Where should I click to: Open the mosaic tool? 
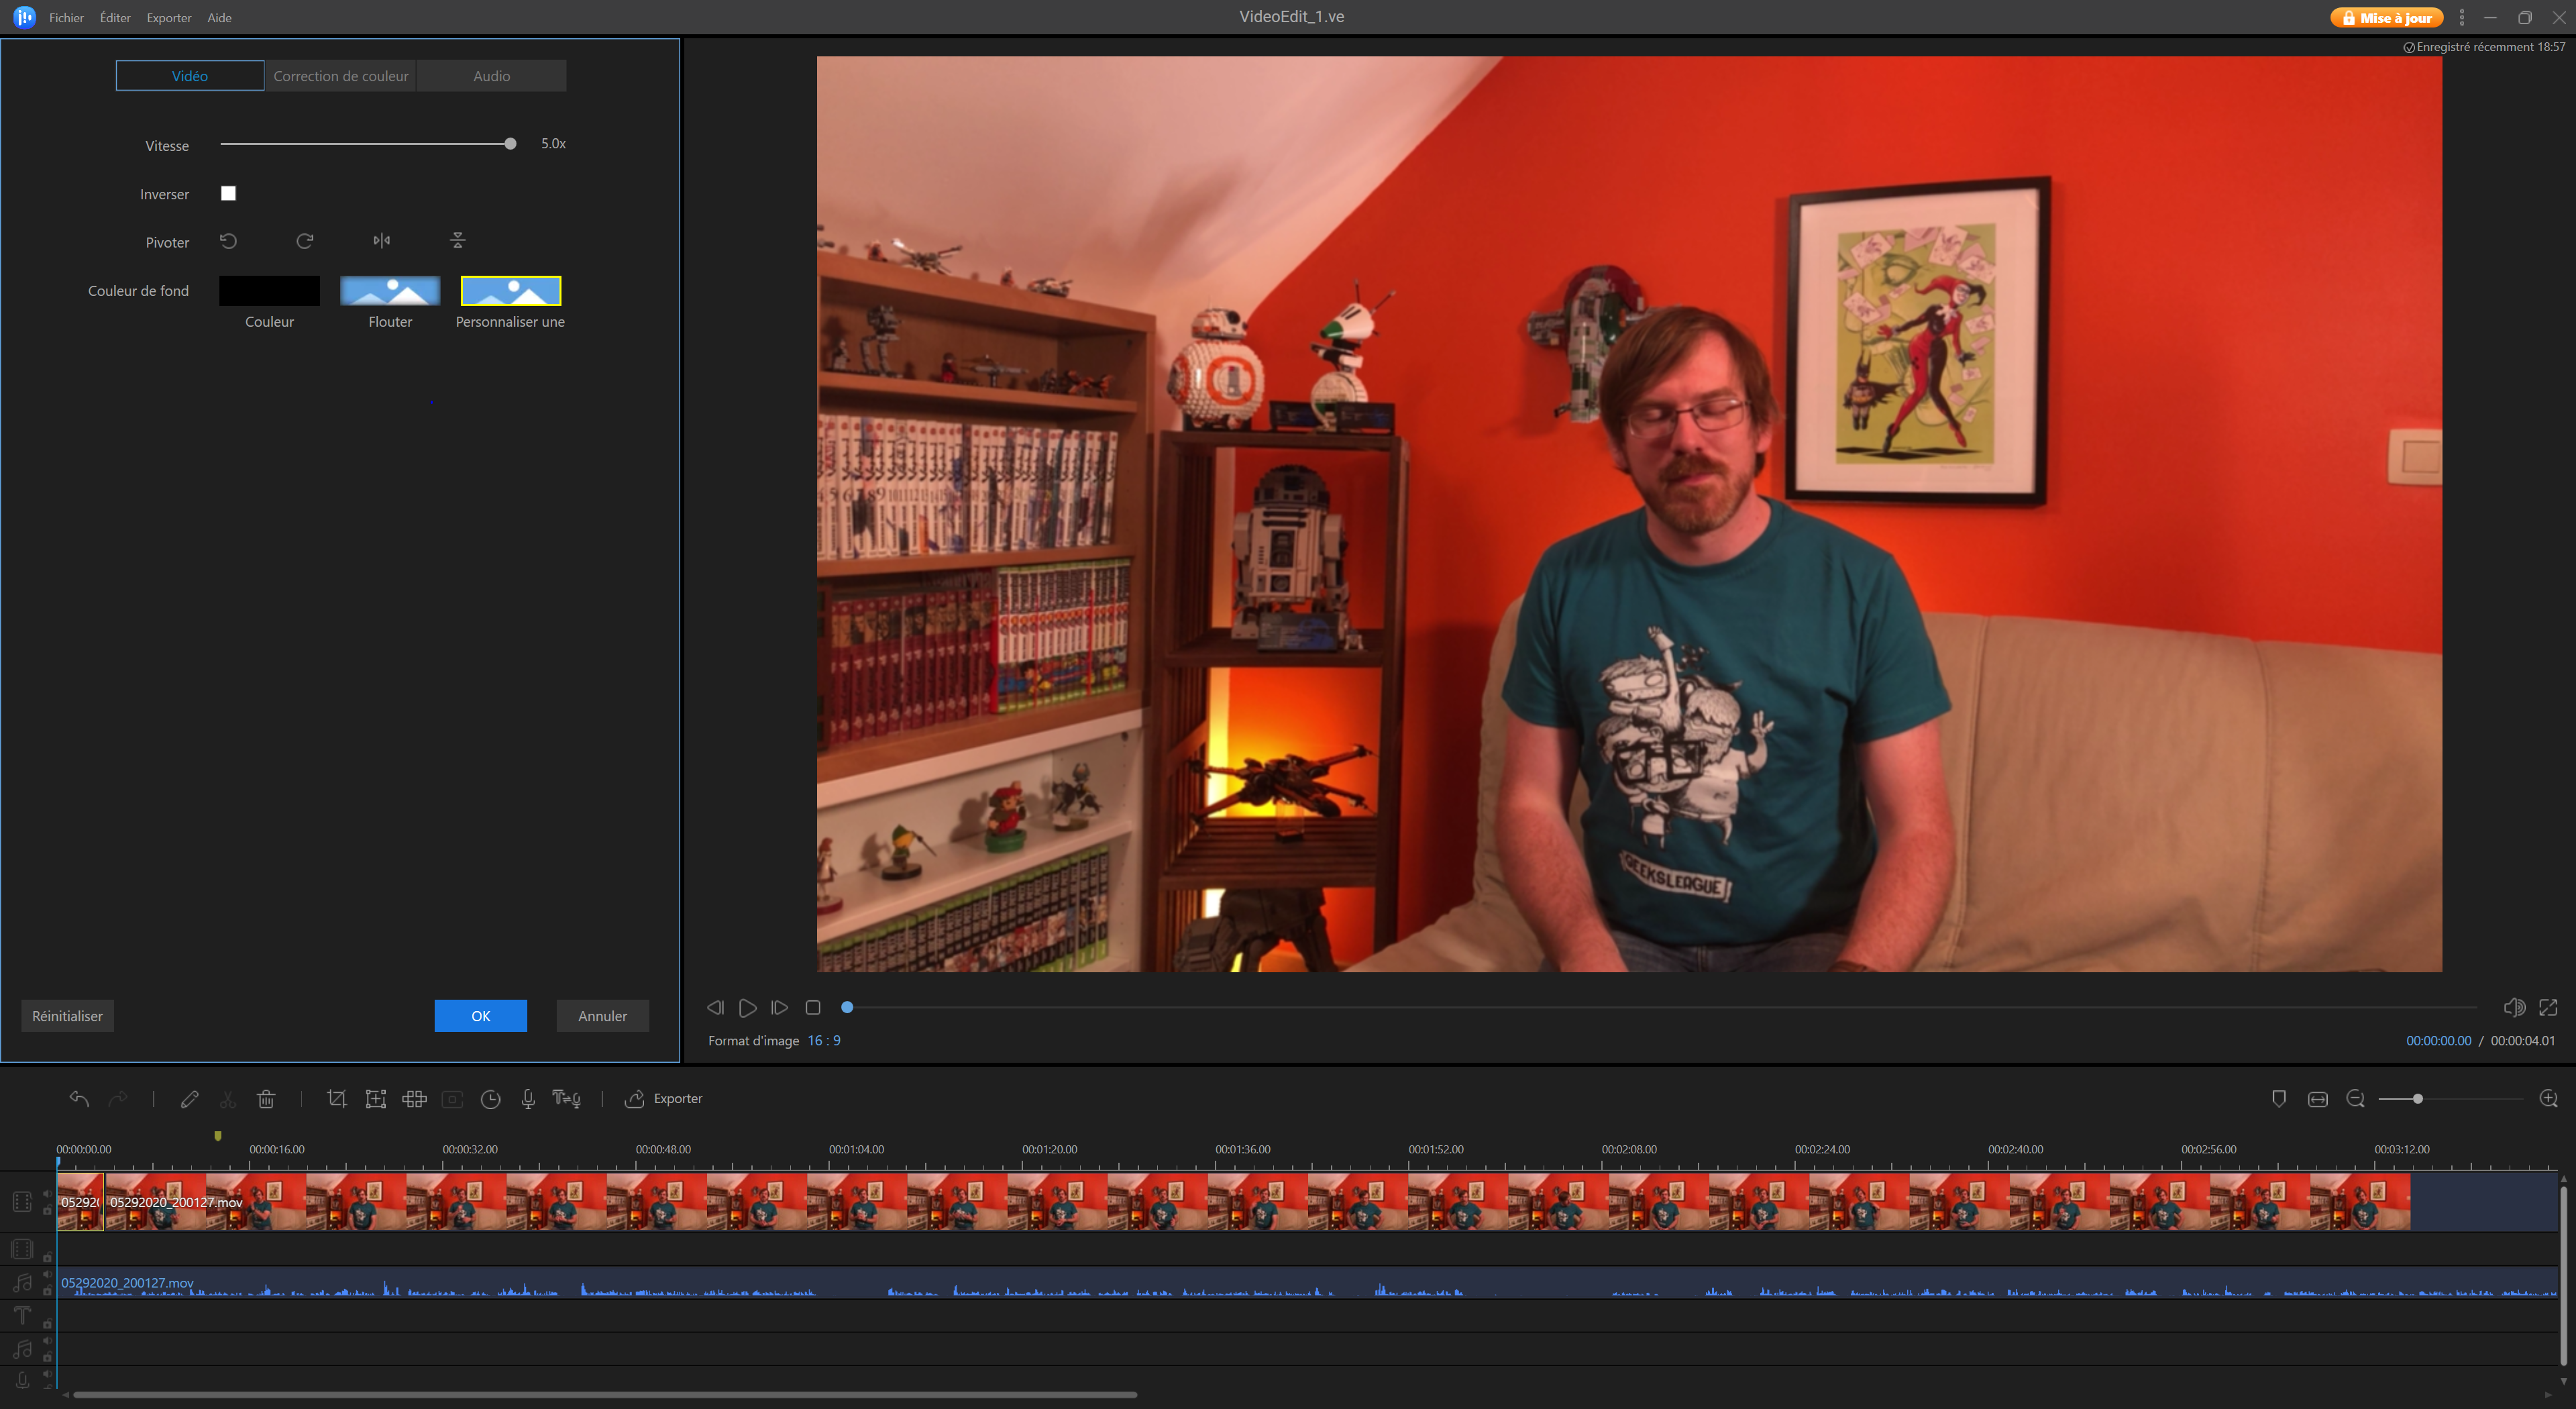click(x=414, y=1098)
